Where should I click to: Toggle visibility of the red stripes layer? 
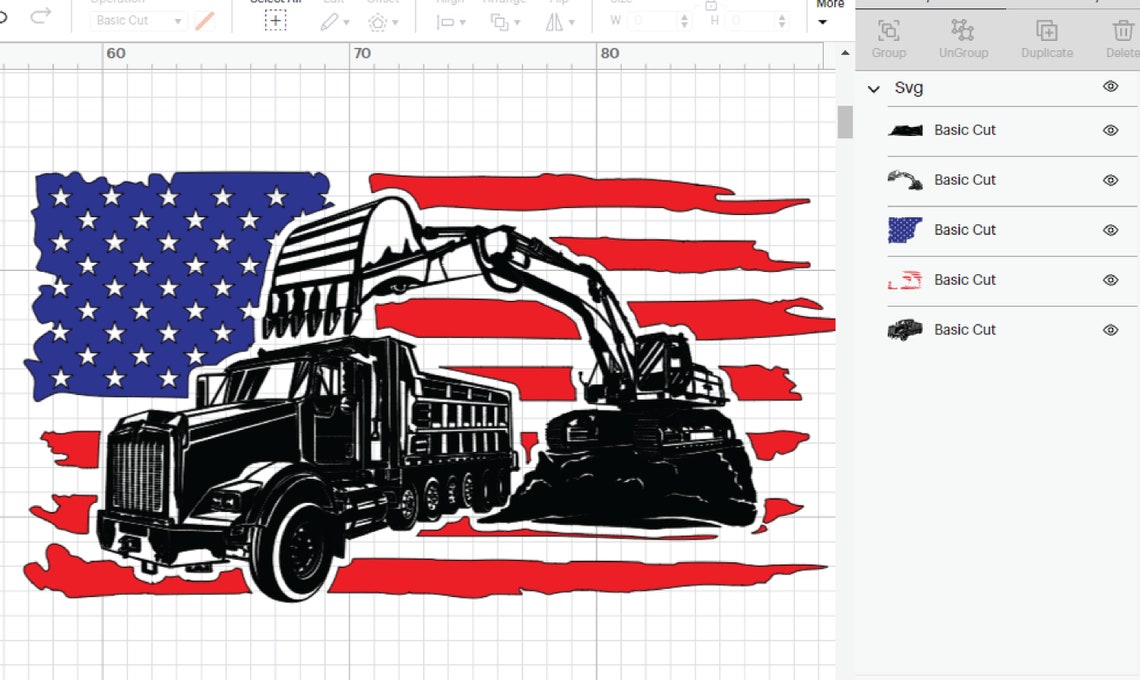click(x=1110, y=280)
